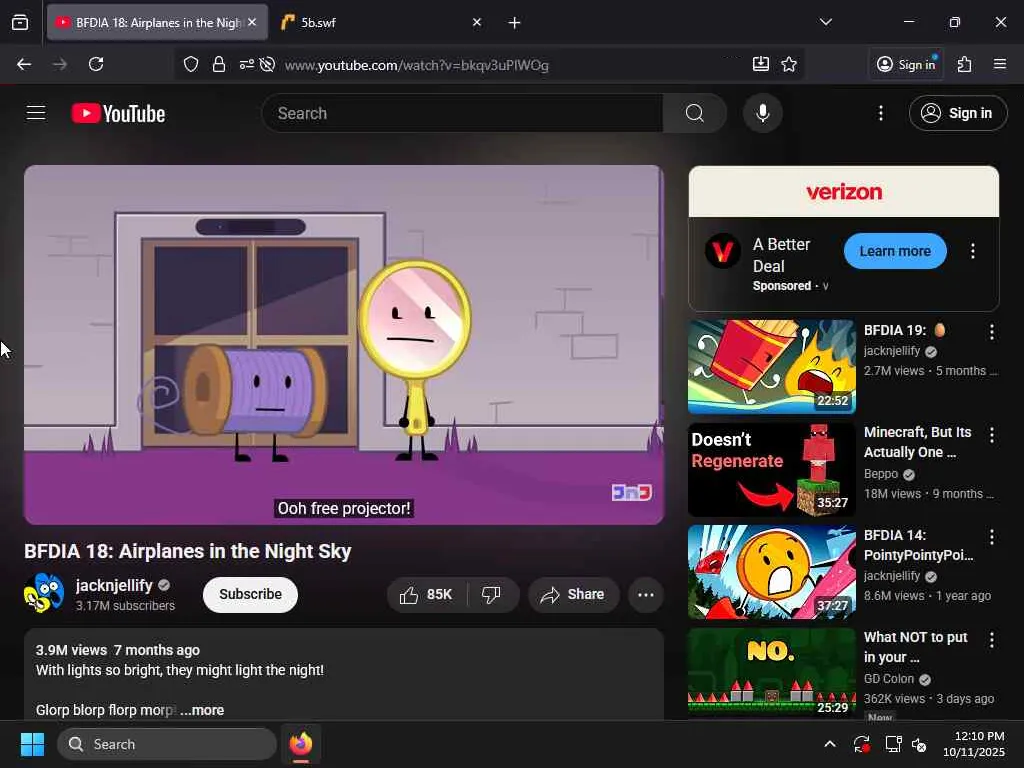
Task: Open the YouTube guide hamburger menu
Action: 36,113
